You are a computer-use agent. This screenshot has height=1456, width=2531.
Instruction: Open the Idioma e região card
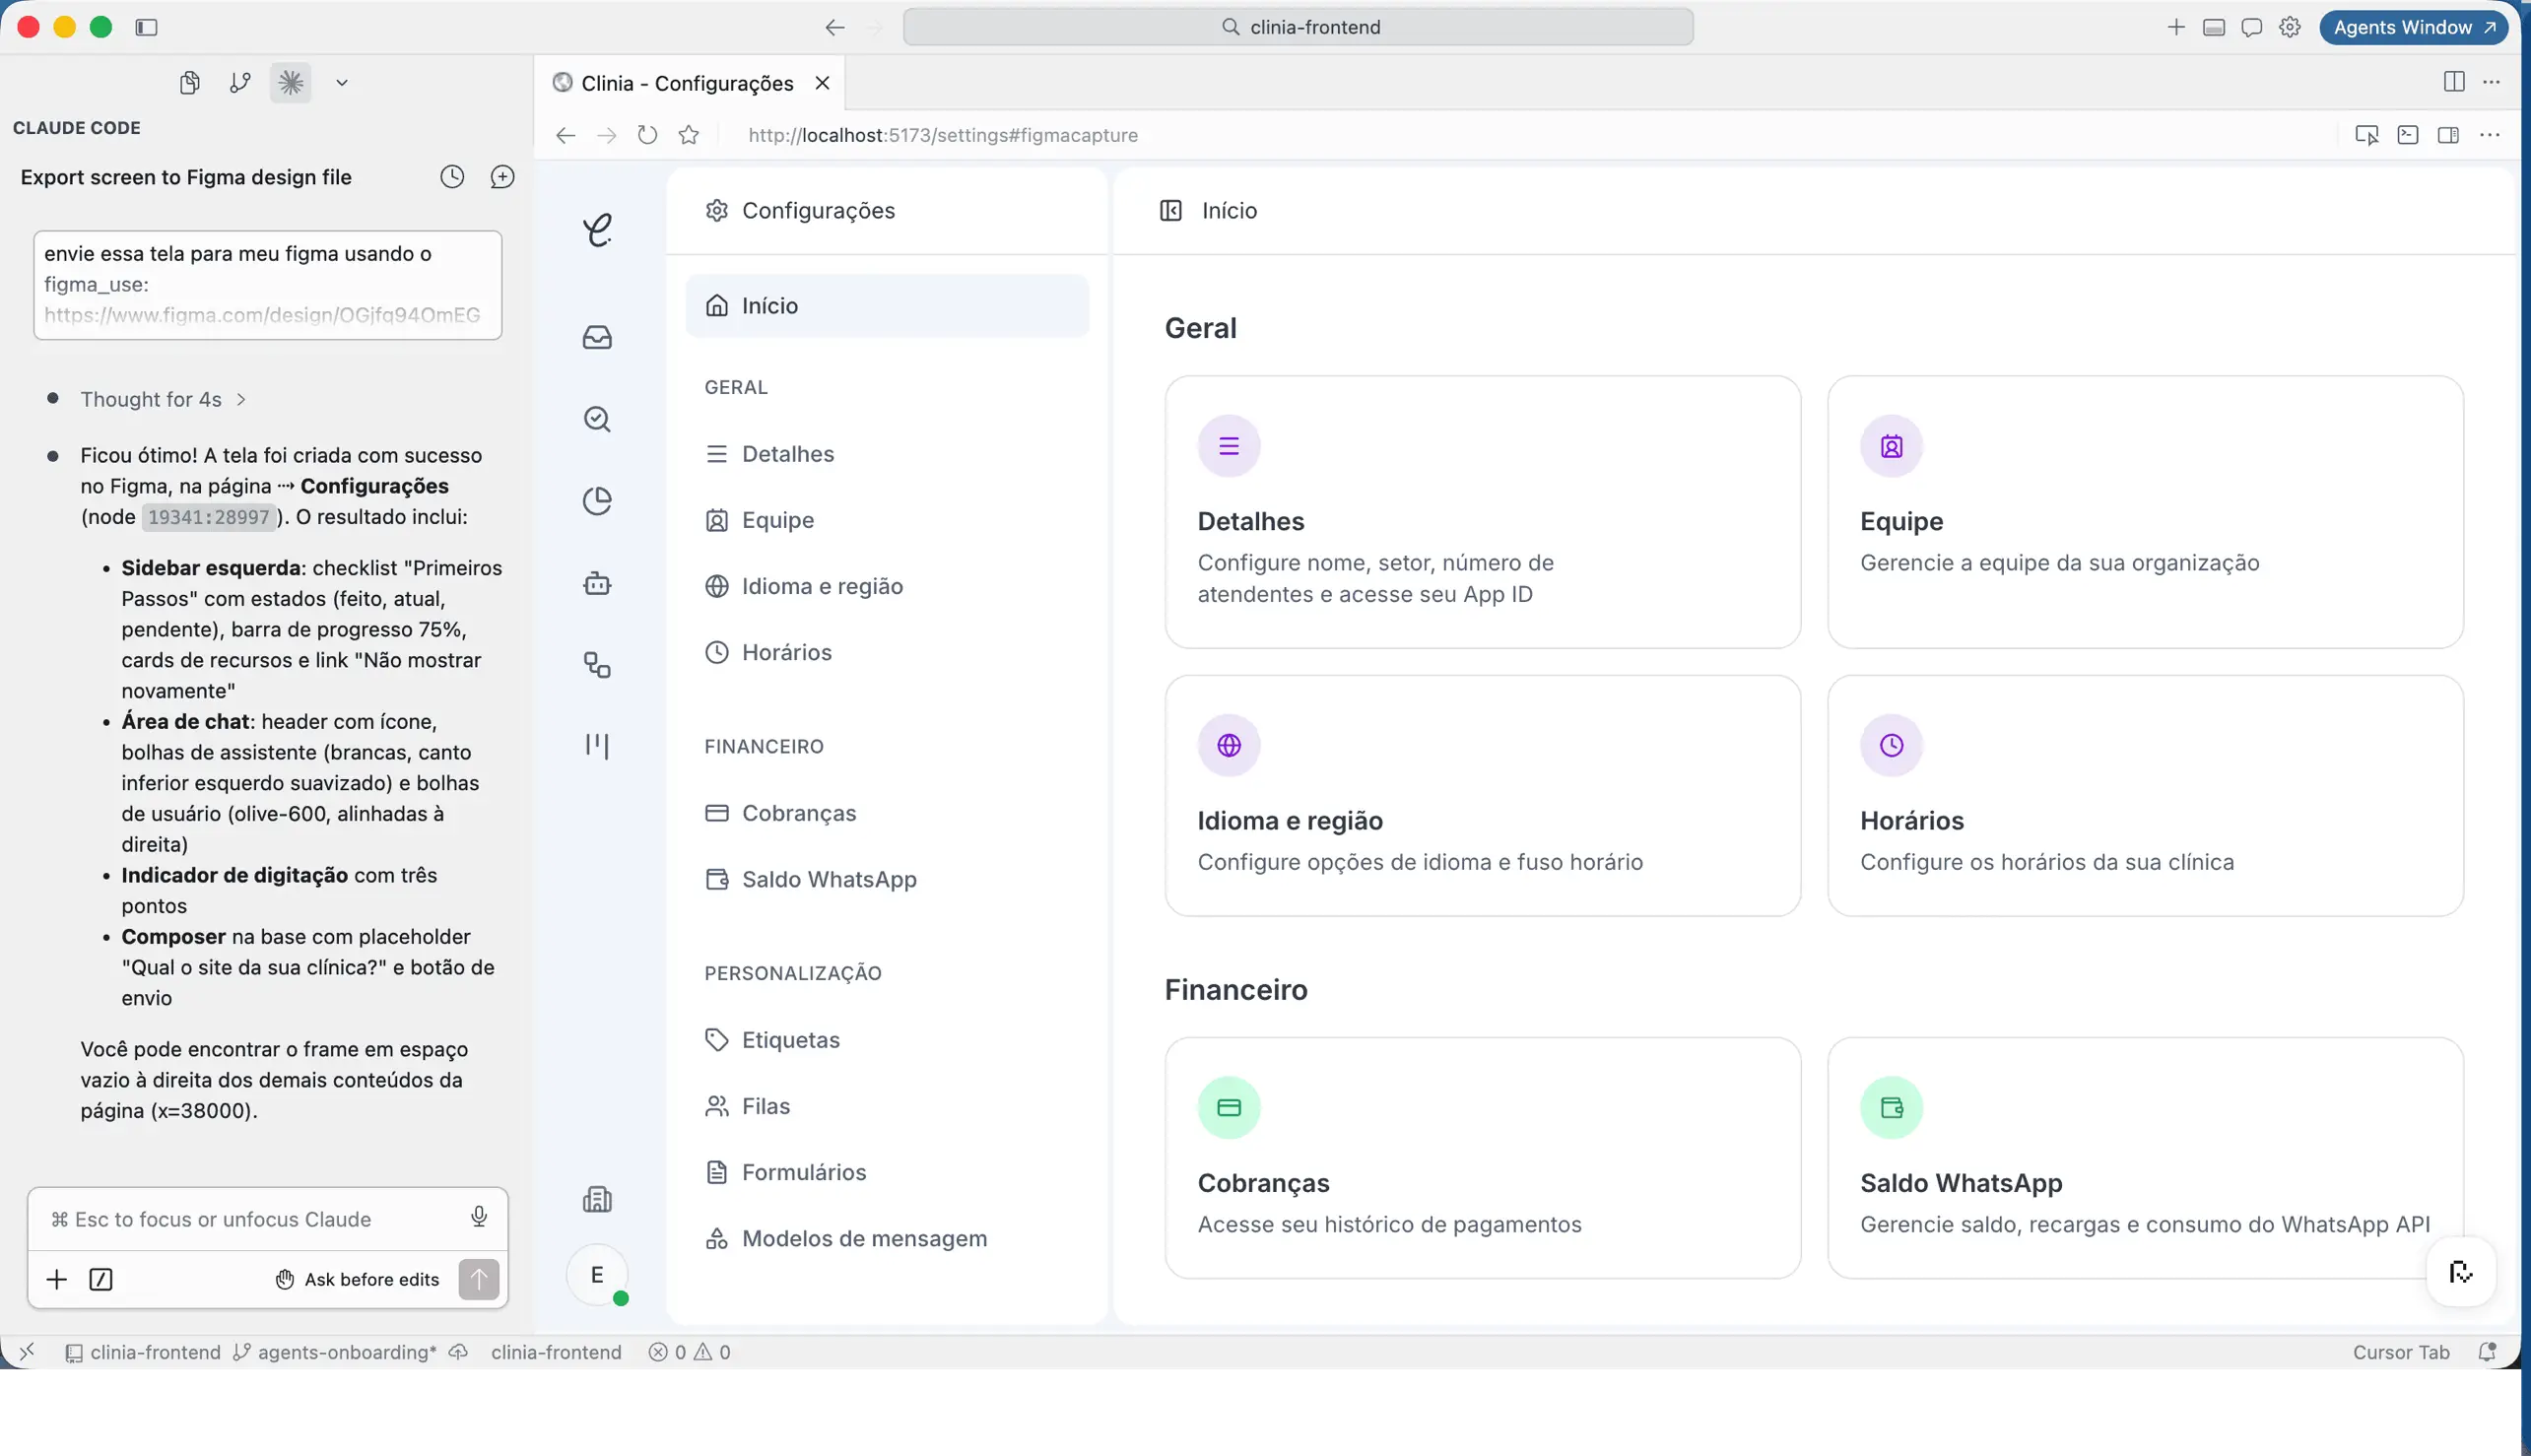[x=1482, y=796]
